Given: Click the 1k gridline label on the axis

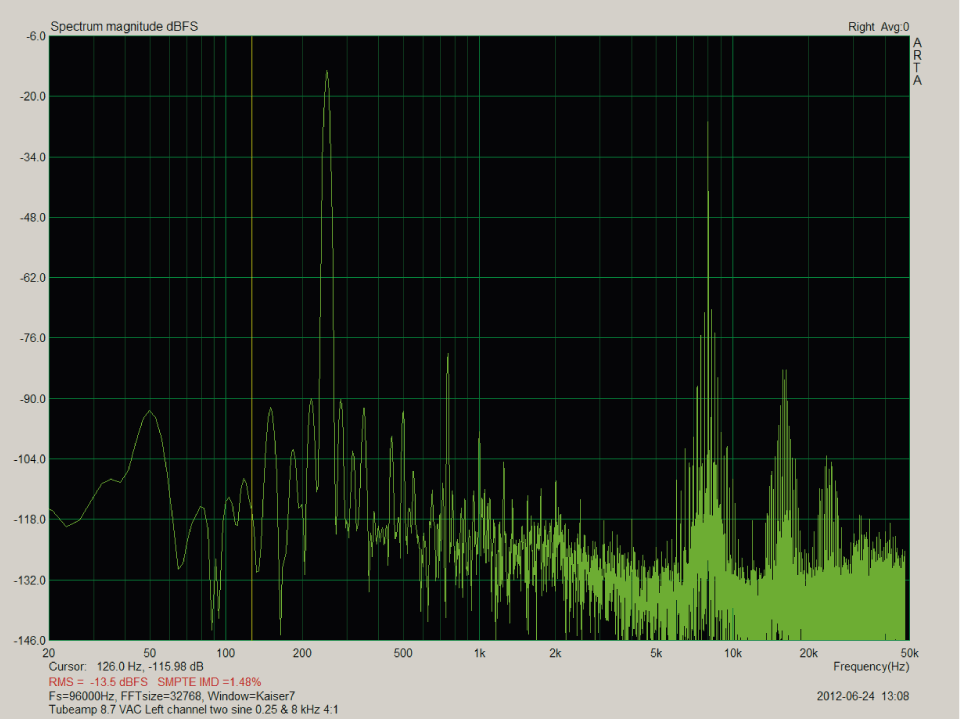Looking at the screenshot, I should pyautogui.click(x=478, y=651).
